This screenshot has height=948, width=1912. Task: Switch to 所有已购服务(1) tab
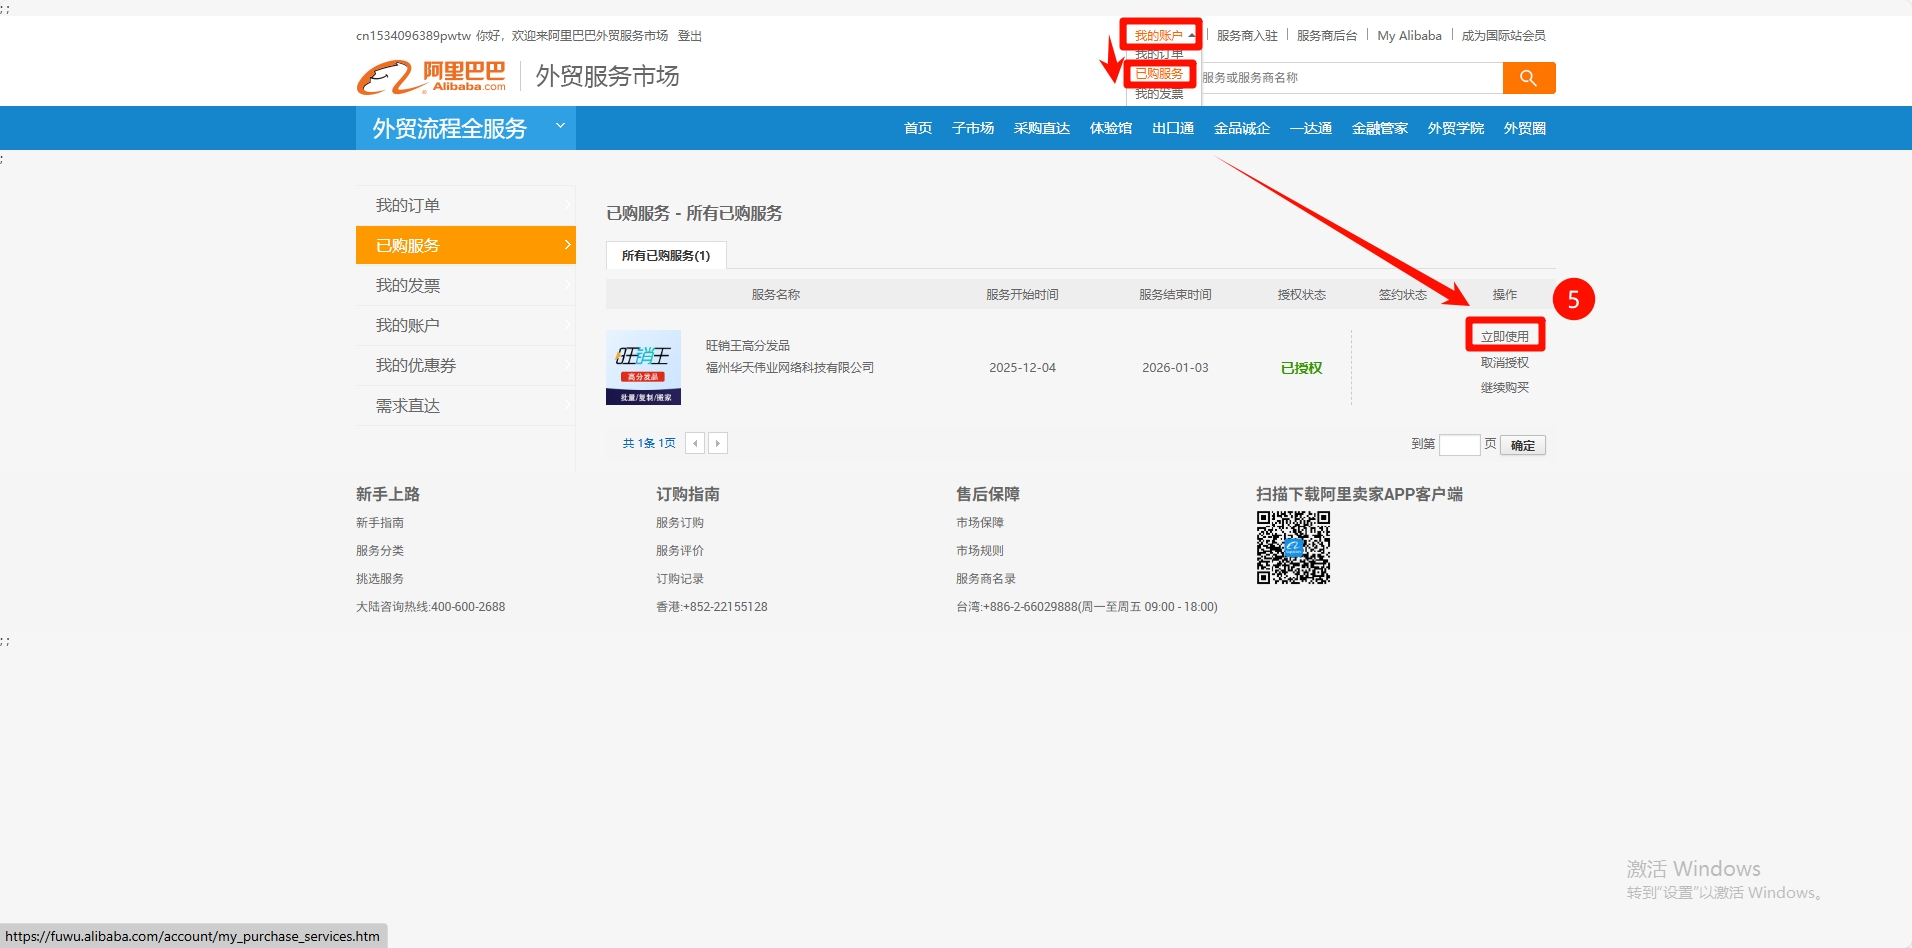pos(666,256)
